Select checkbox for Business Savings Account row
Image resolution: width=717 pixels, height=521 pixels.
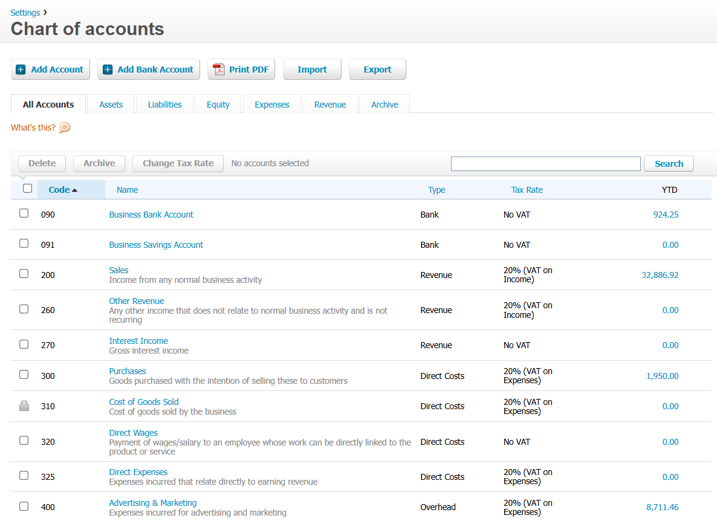tap(24, 243)
